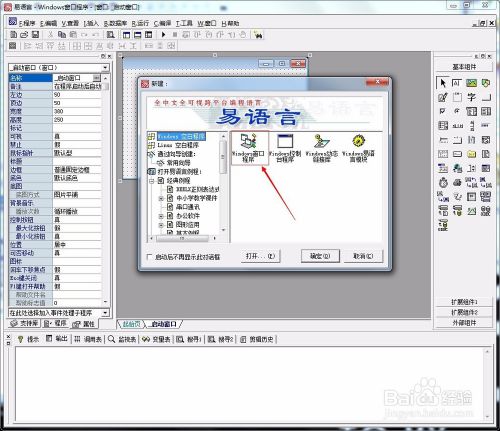Click the binoculars find icon in toolbar
The height and width of the screenshot is (431, 500).
point(258,35)
